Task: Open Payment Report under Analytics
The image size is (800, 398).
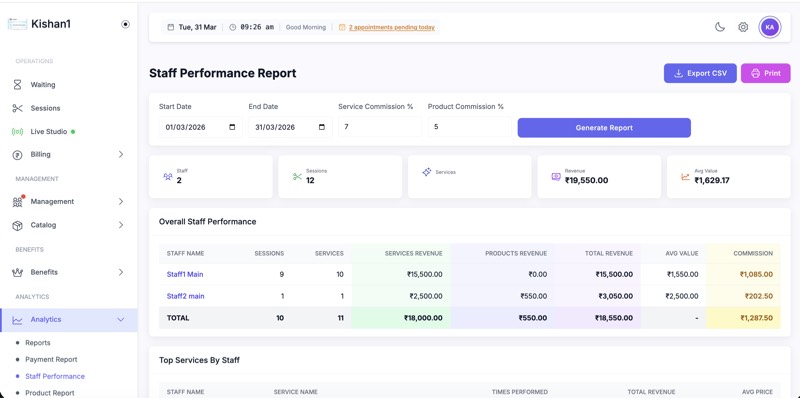Action: click(52, 360)
